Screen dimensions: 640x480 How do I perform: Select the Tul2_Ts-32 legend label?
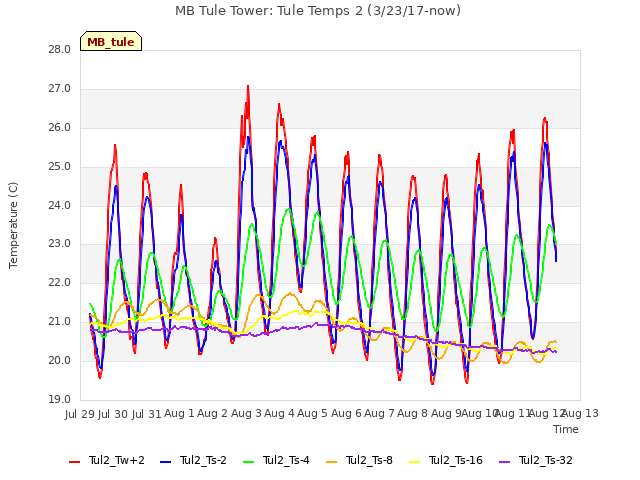pyautogui.click(x=546, y=460)
